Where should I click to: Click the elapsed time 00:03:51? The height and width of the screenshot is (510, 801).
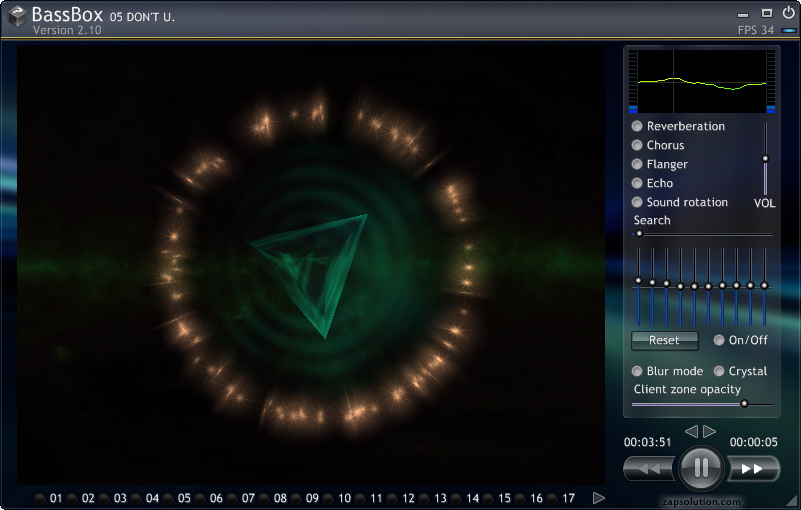pos(647,442)
